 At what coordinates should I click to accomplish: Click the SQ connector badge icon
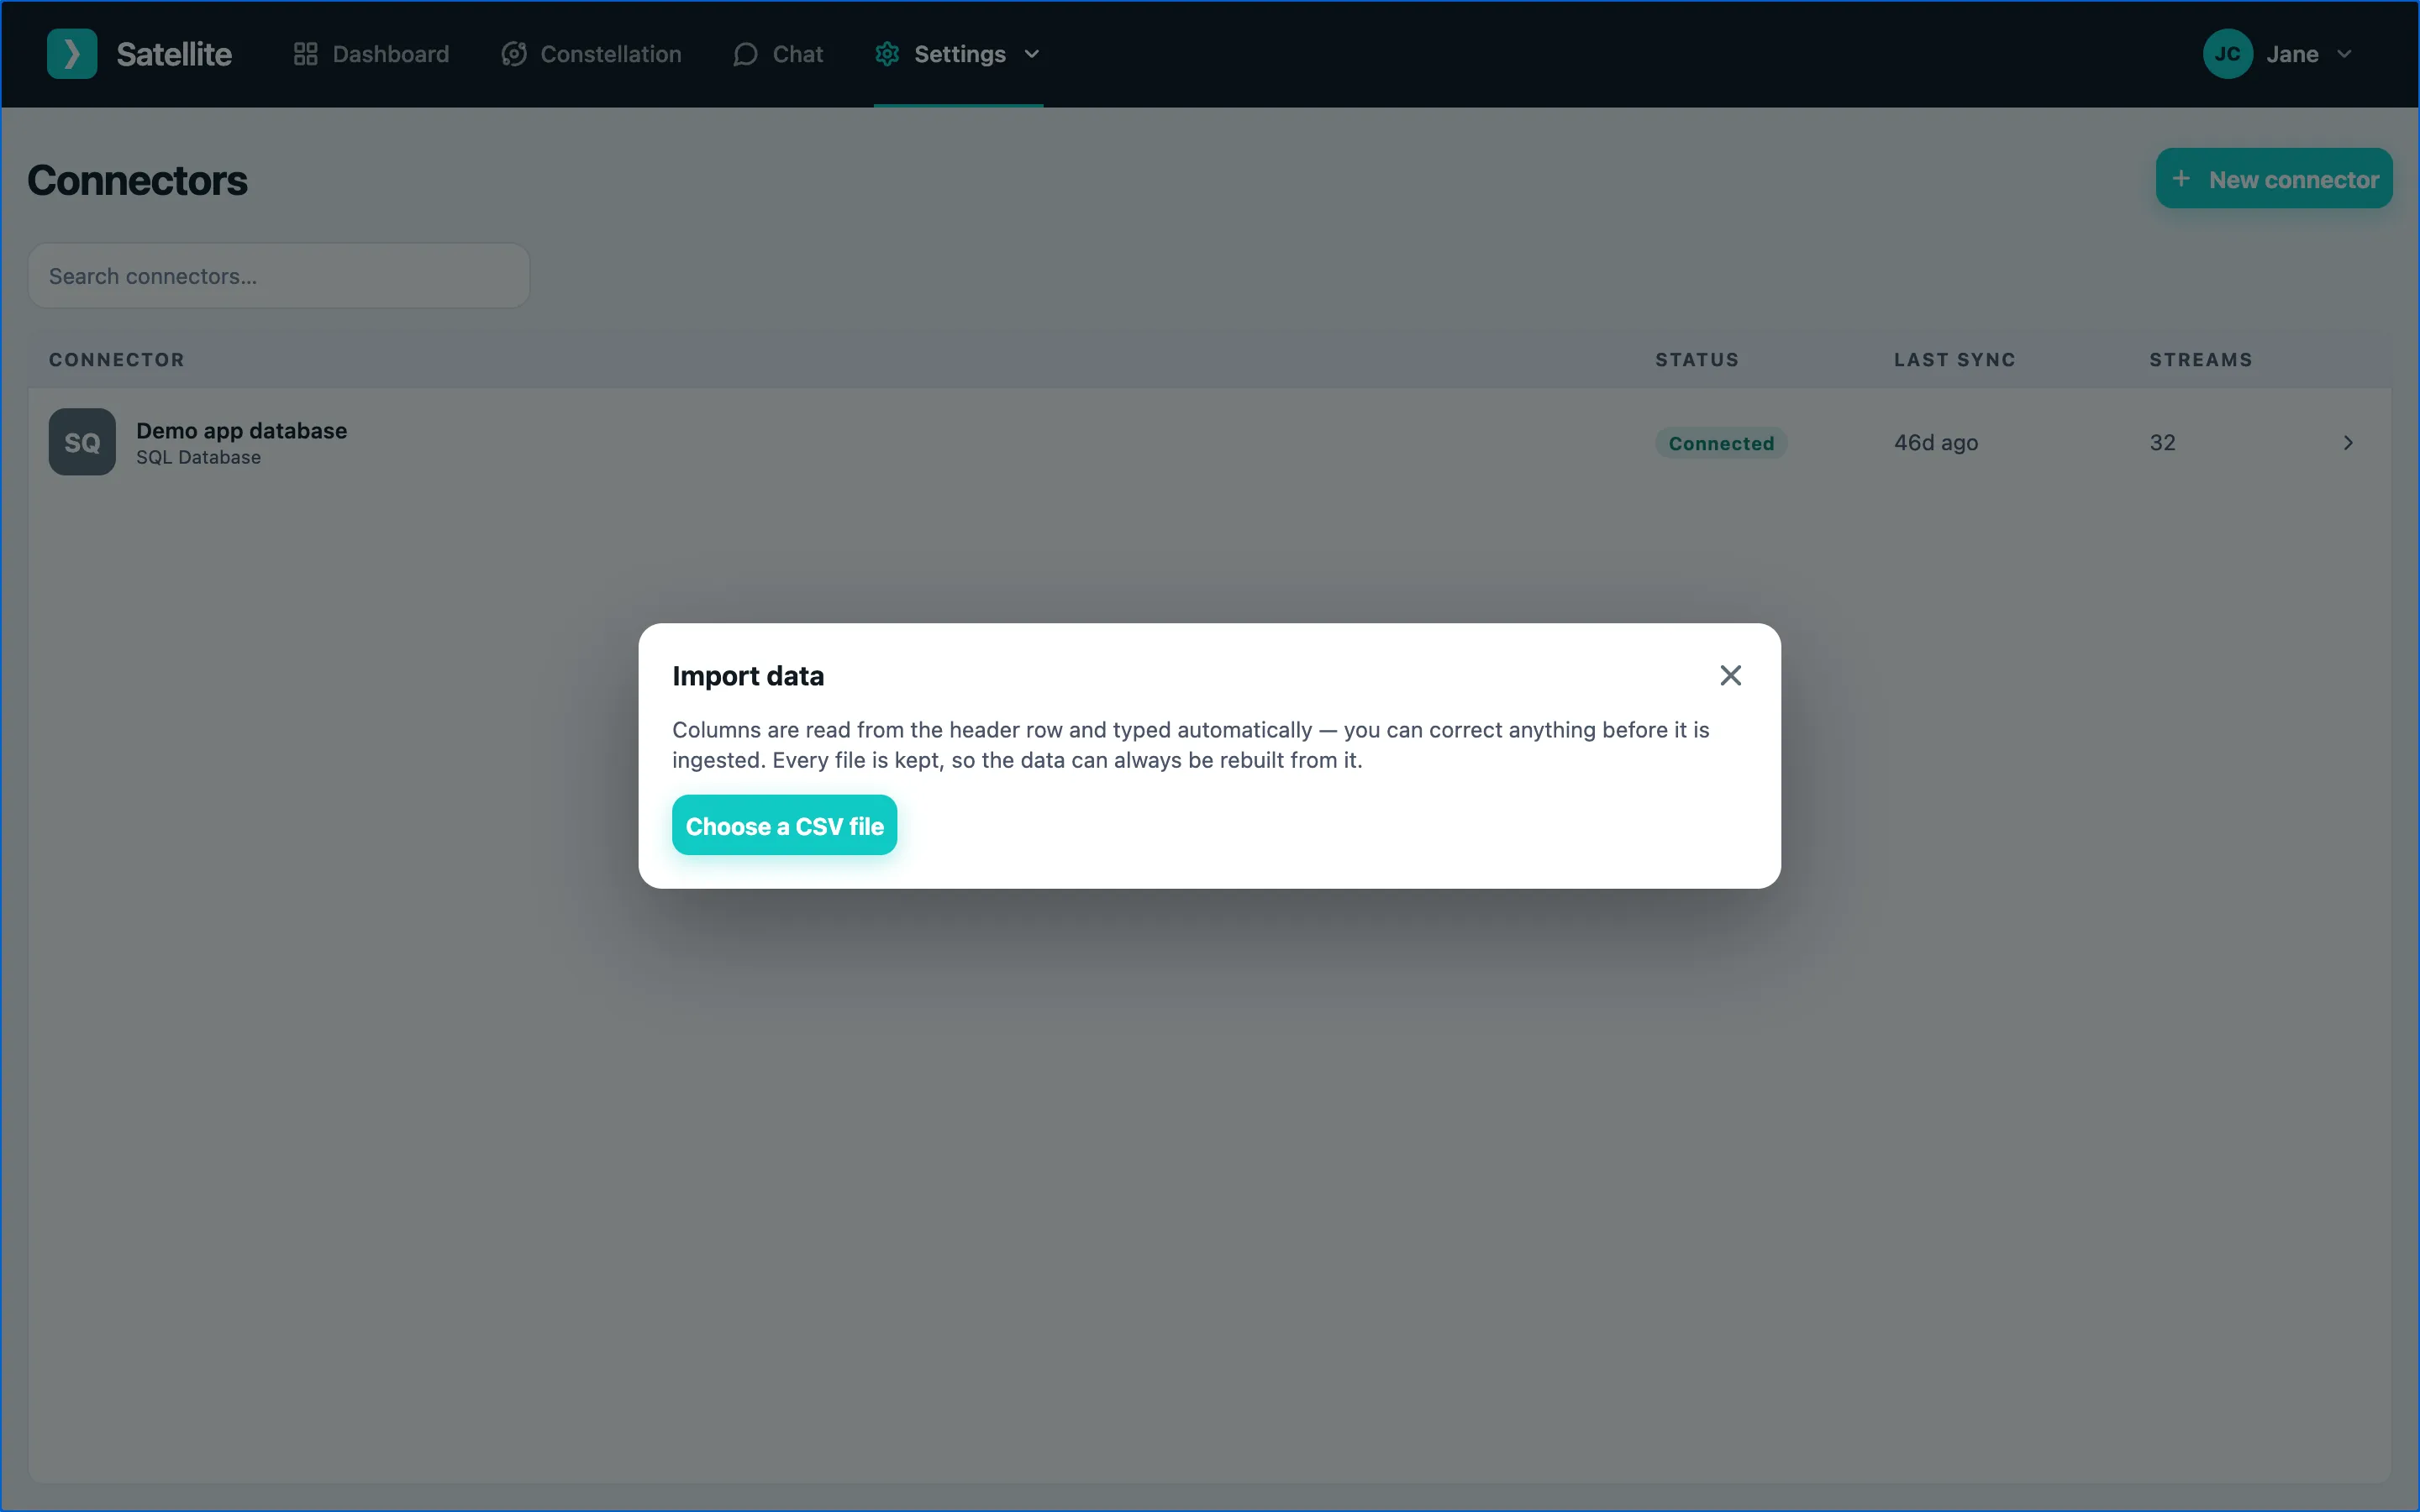pyautogui.click(x=82, y=442)
